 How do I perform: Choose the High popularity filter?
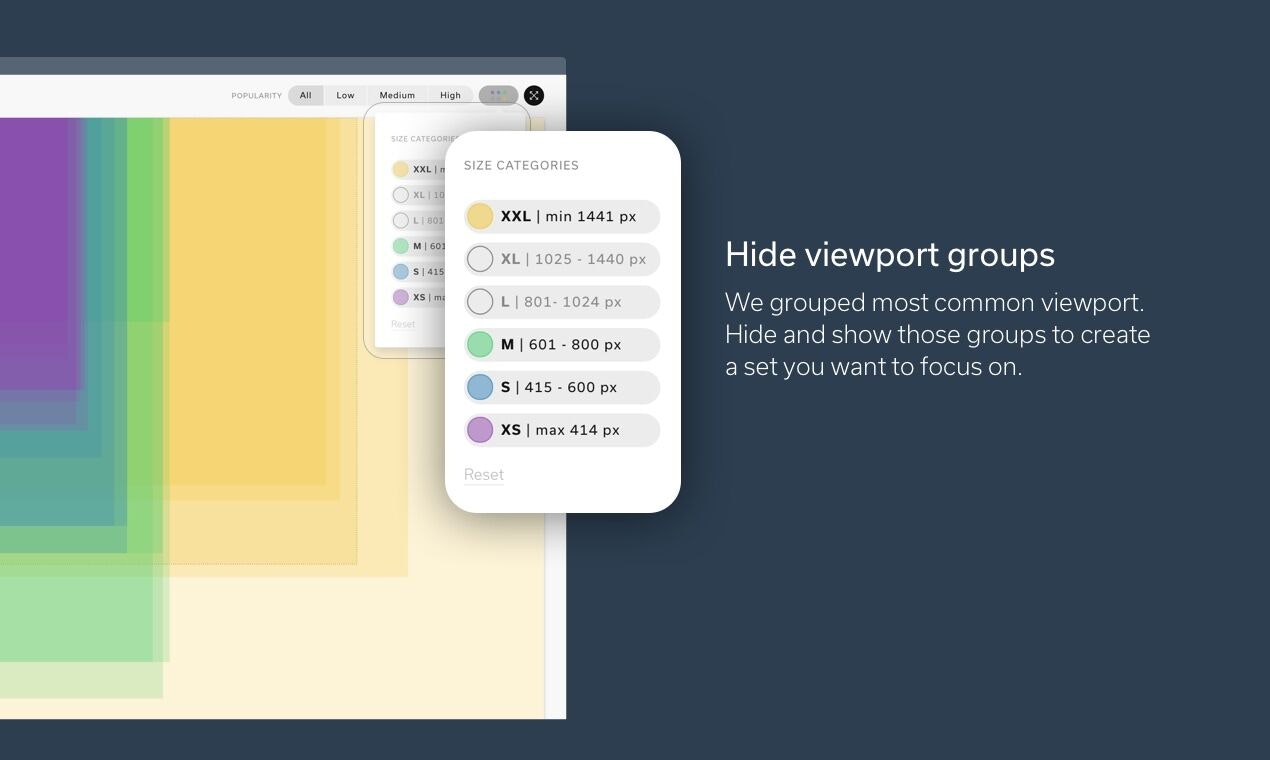point(450,95)
